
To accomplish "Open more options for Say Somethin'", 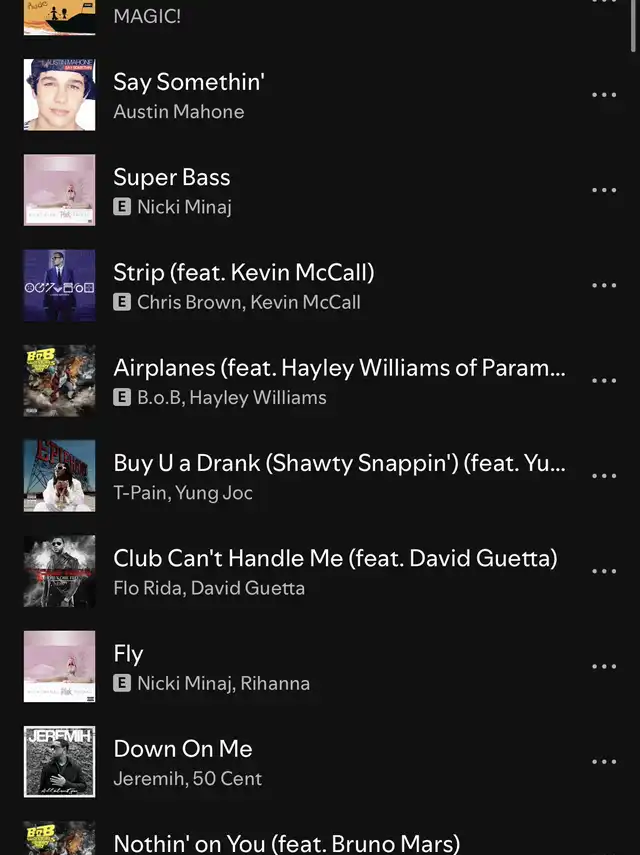I will coord(604,95).
